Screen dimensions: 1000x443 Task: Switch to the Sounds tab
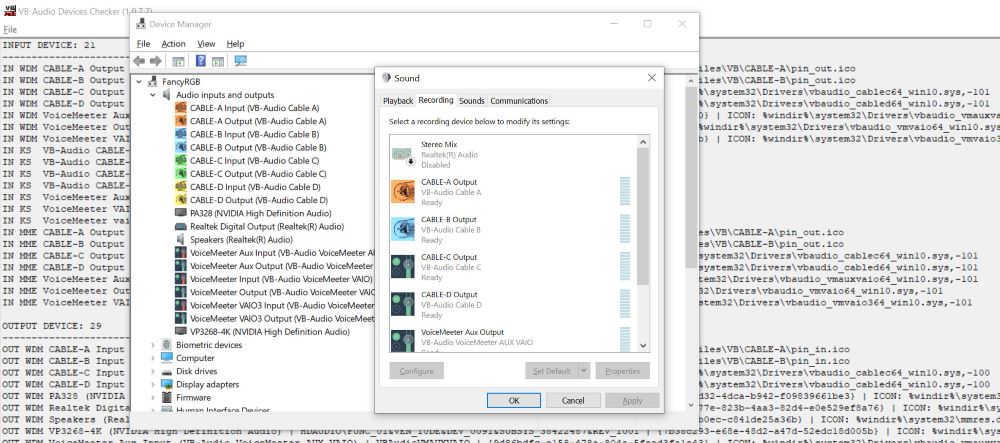472,101
